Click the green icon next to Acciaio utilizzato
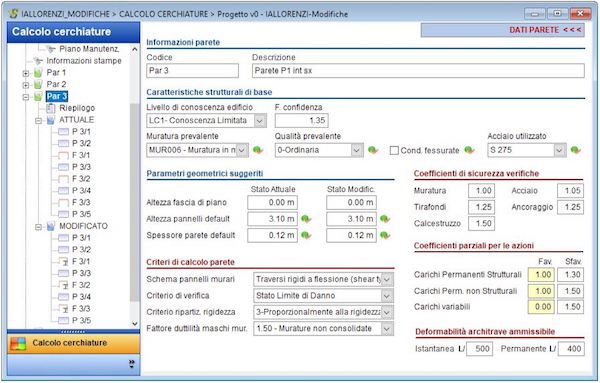 coord(576,150)
